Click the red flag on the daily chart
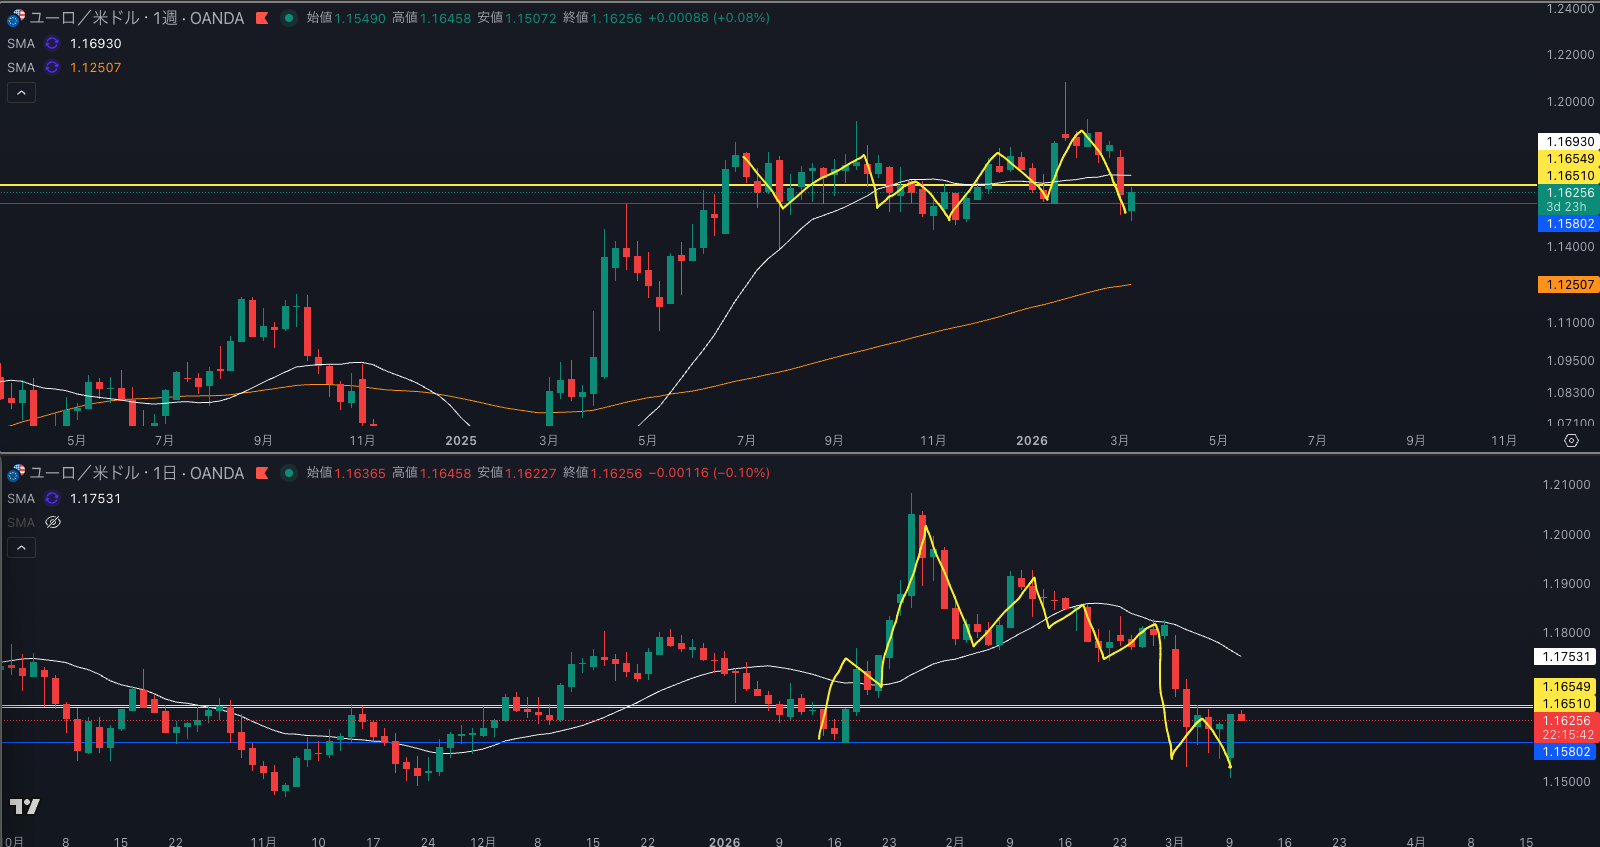Image resolution: width=1600 pixels, height=847 pixels. [x=262, y=473]
